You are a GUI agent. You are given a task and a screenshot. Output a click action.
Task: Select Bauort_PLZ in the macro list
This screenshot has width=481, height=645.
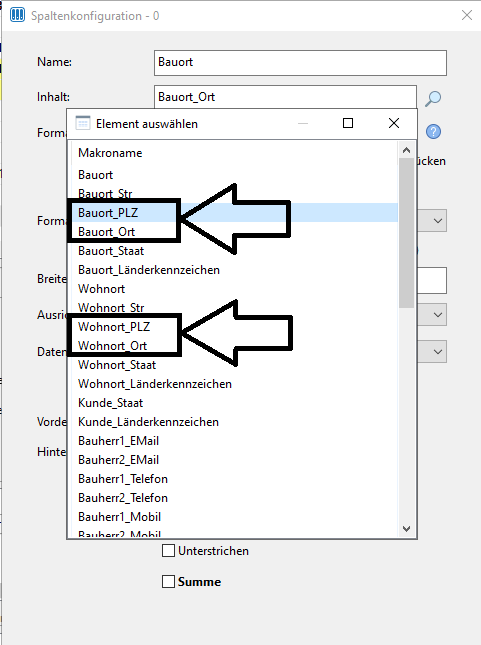pyautogui.click(x=108, y=213)
